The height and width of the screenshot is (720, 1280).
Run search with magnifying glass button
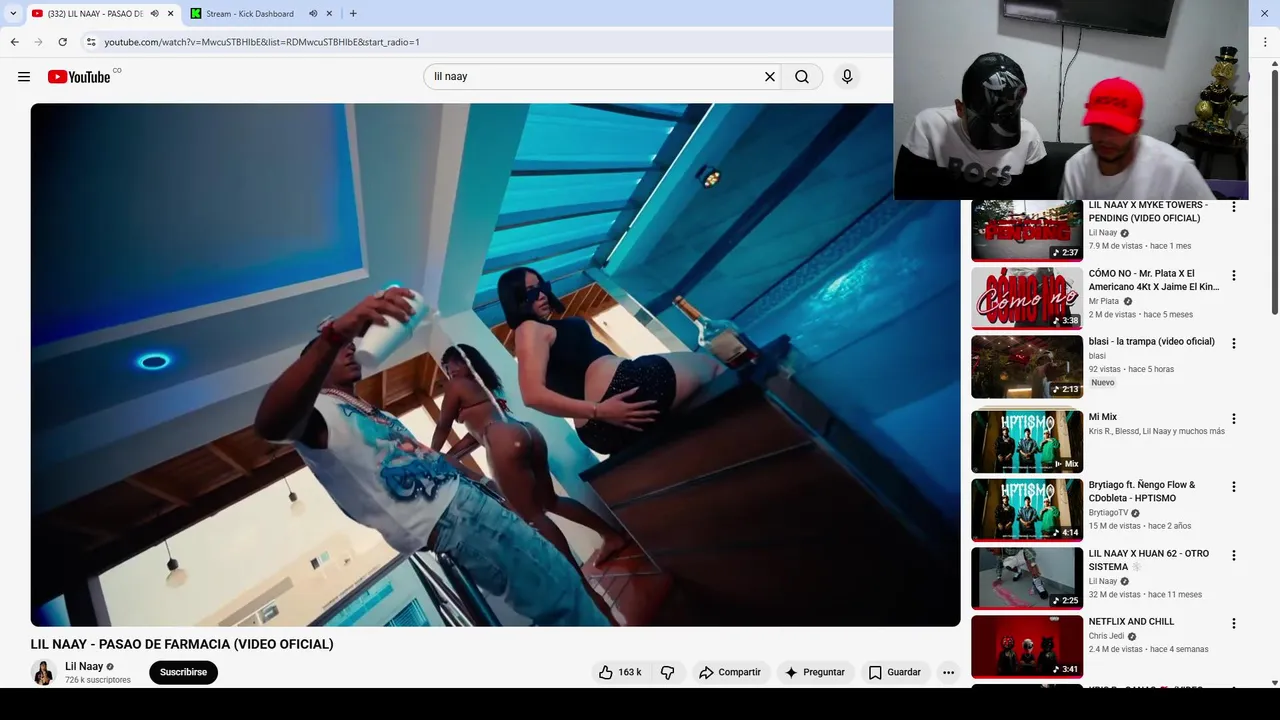(x=802, y=77)
